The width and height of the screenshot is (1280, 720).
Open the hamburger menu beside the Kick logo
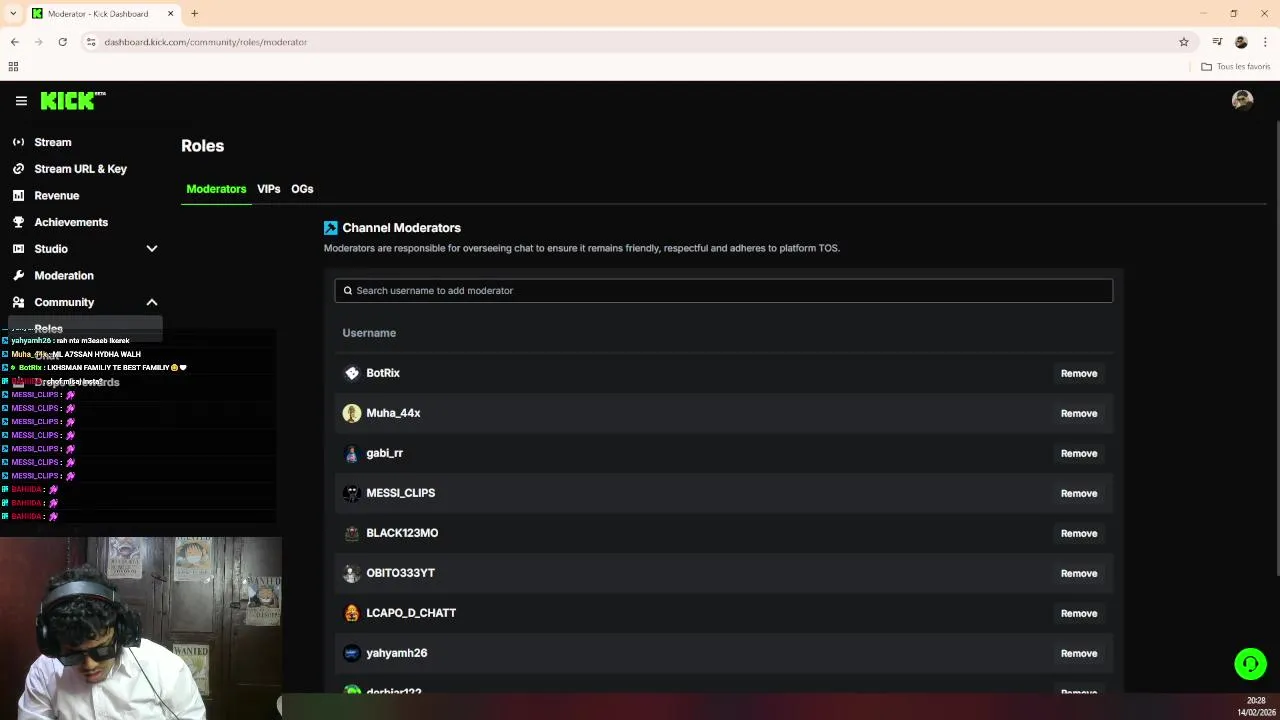coord(21,100)
